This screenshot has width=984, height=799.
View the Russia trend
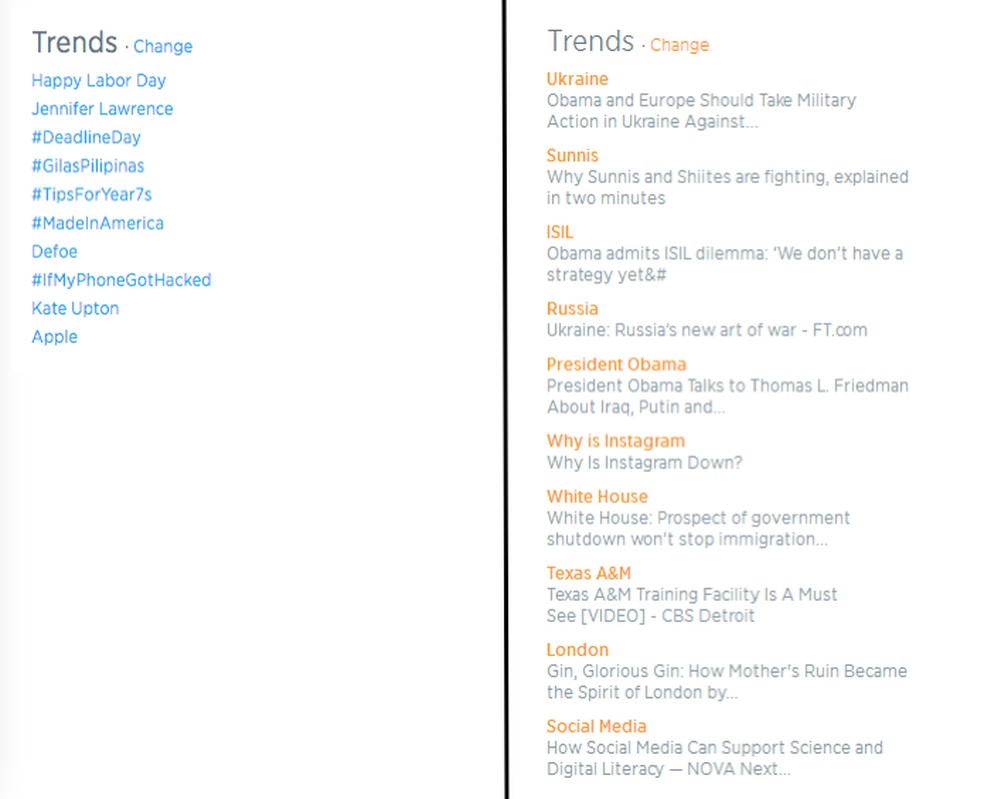coord(572,308)
